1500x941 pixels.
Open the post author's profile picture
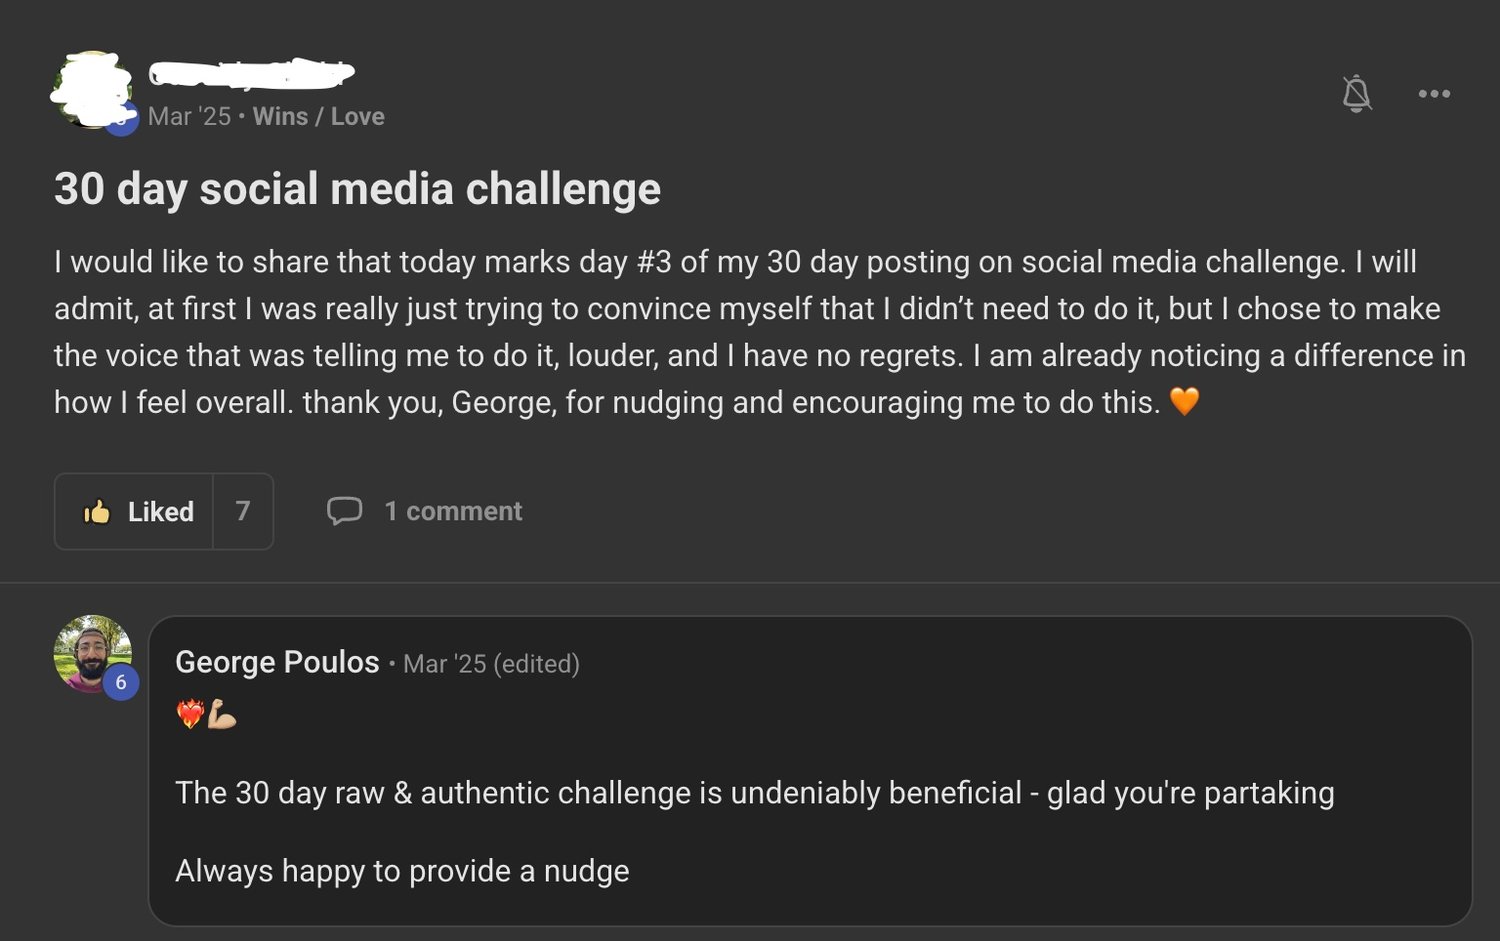click(x=89, y=89)
